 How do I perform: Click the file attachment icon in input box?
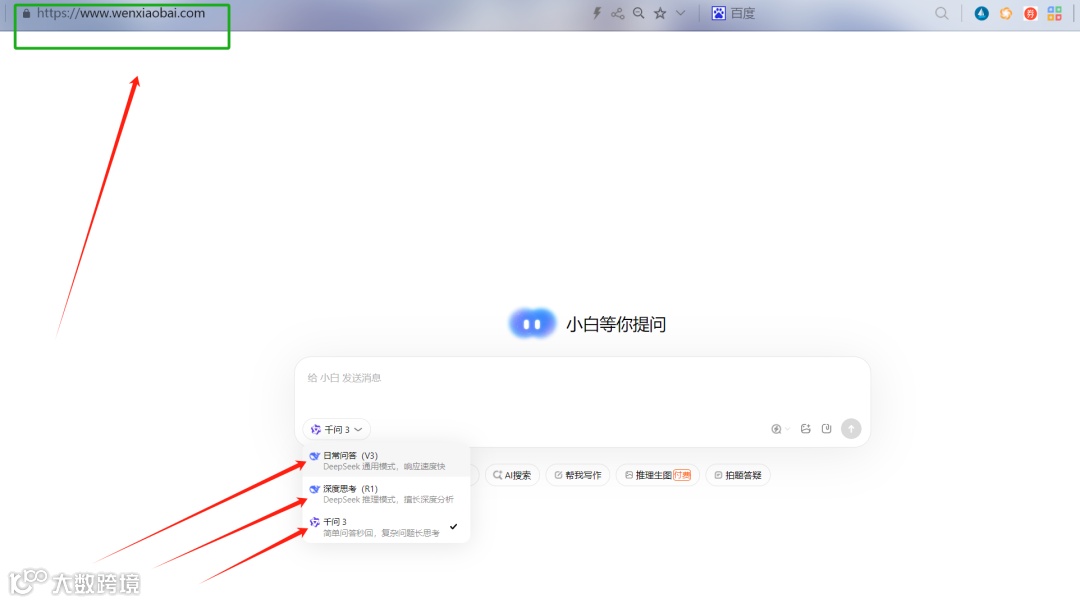(827, 429)
